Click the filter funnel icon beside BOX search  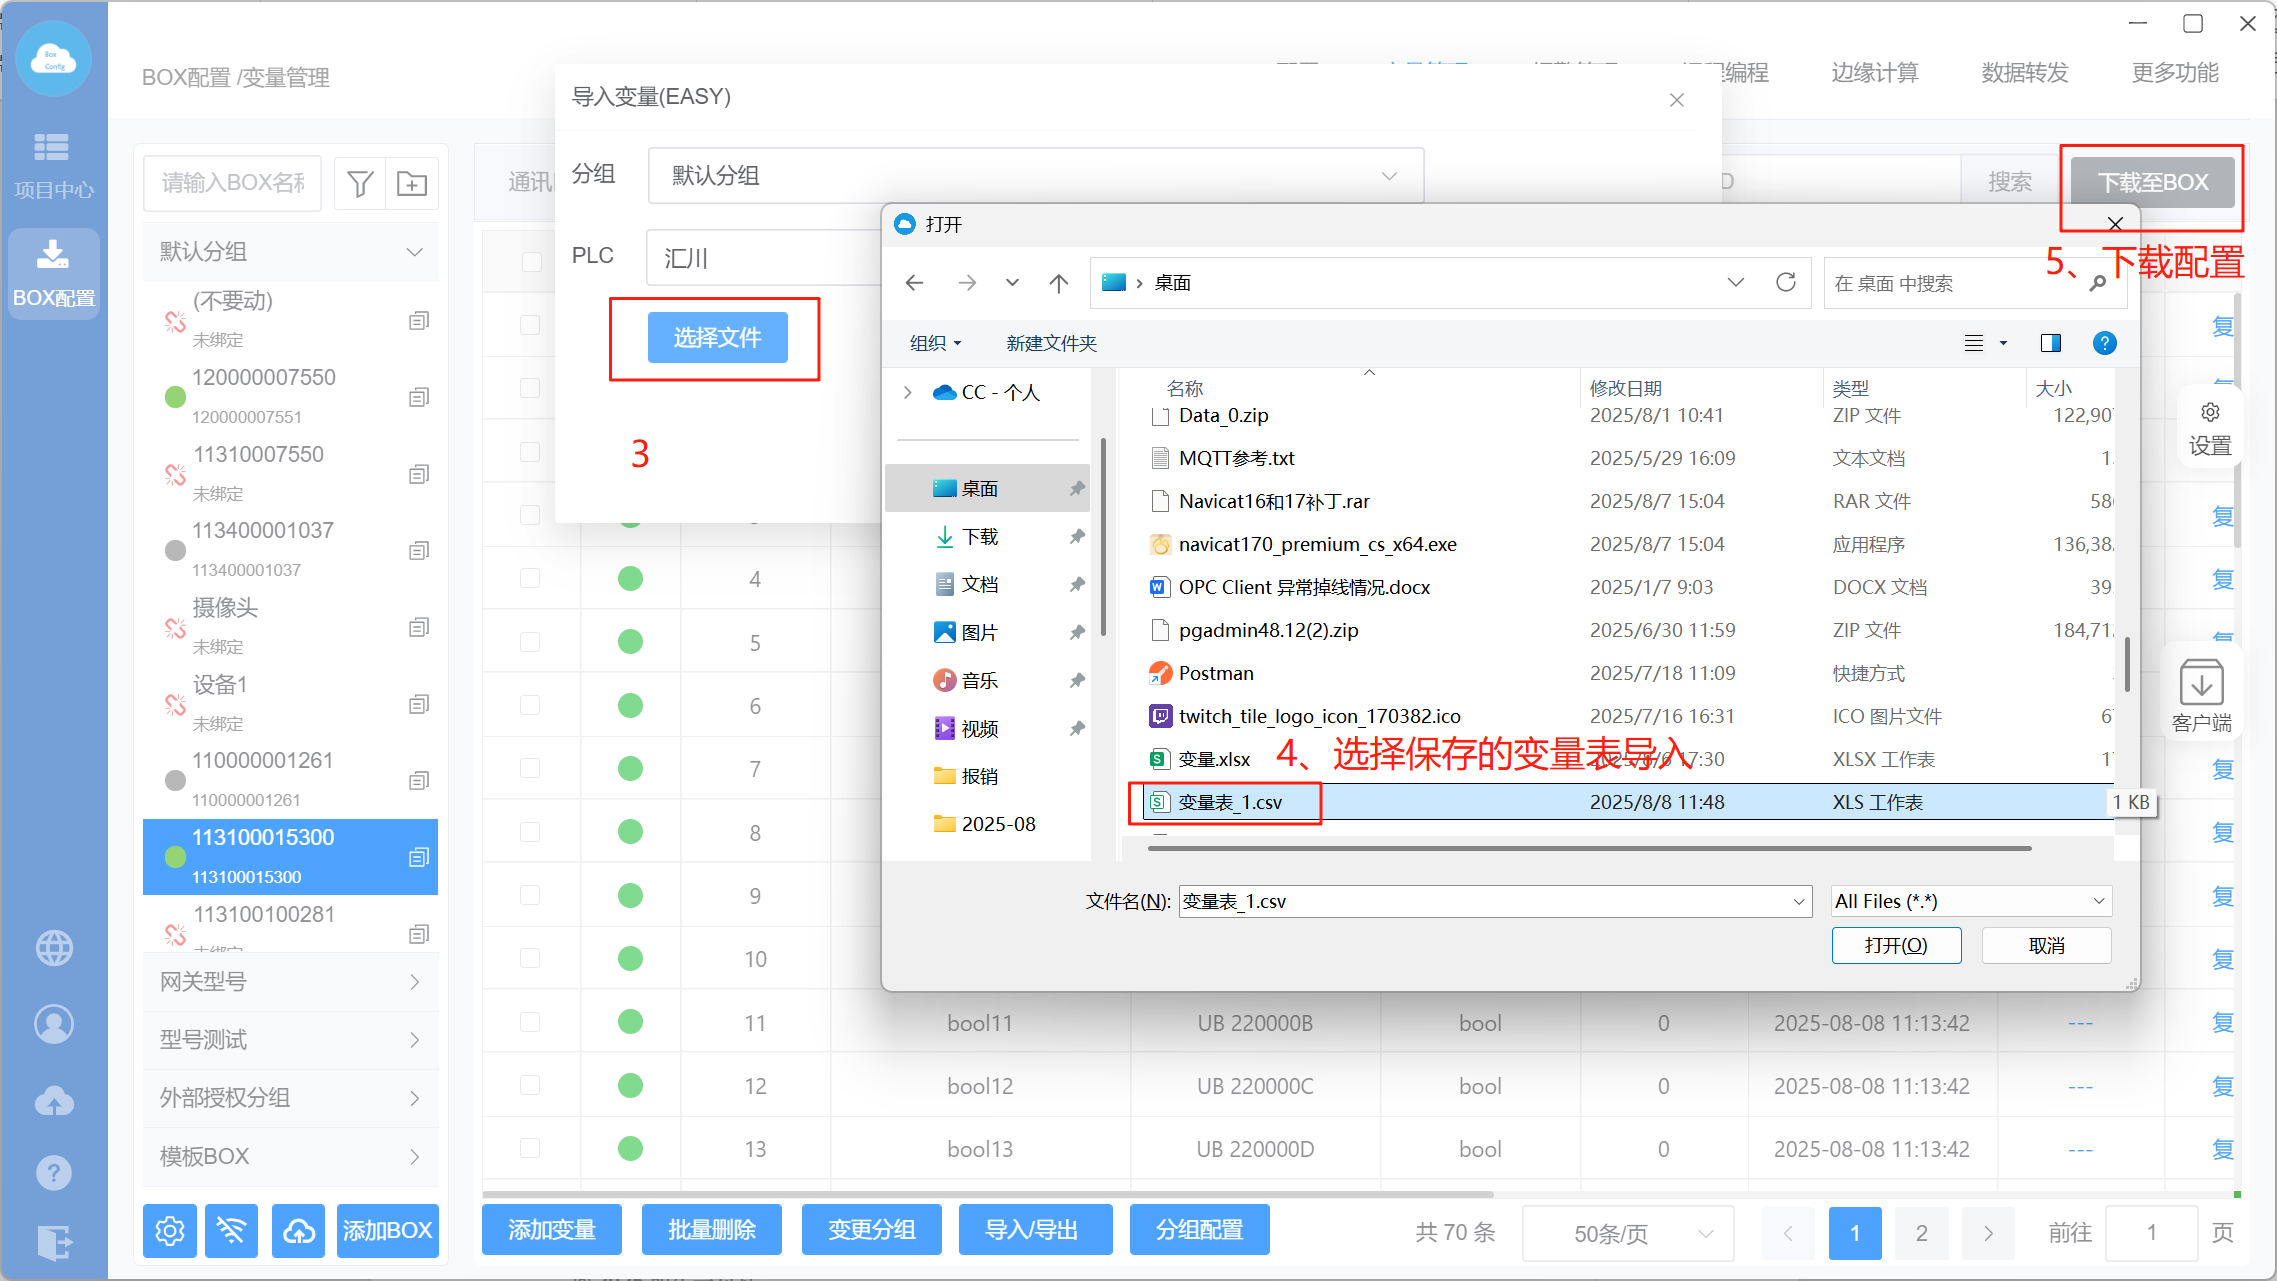[360, 183]
